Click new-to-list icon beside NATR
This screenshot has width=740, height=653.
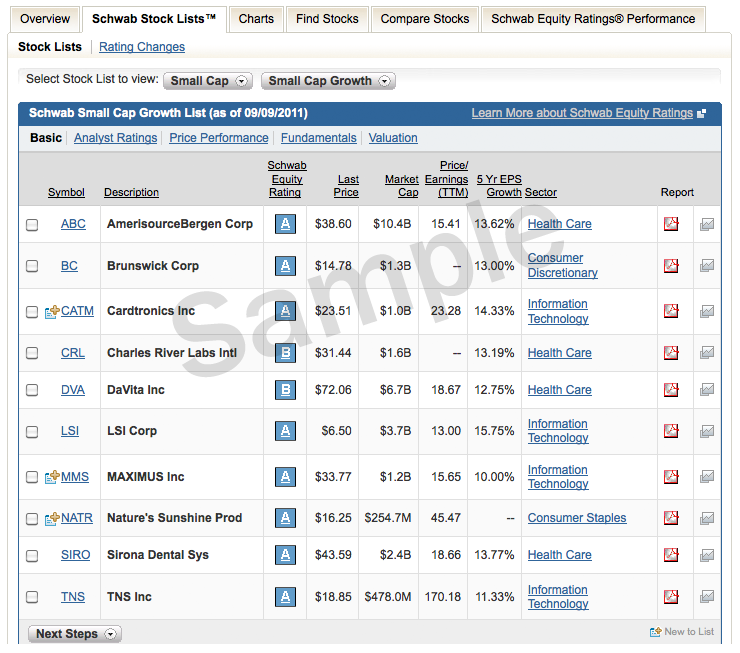52,518
